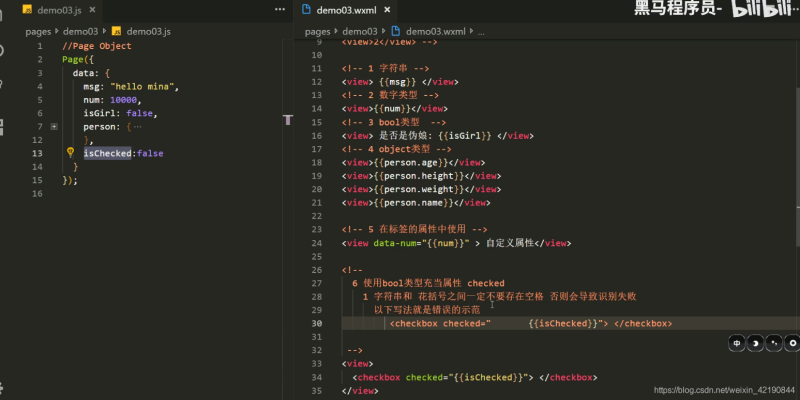This screenshot has height=400, width=800.
Task: Open IME toolbar settings circle icon
Action: pos(792,343)
